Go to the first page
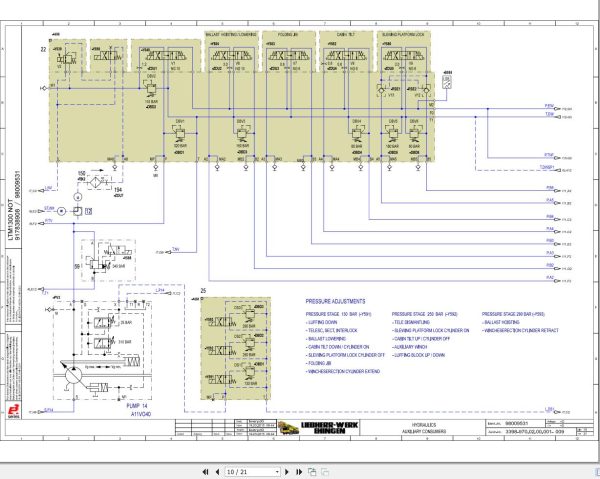600x479 pixels. pos(205,472)
